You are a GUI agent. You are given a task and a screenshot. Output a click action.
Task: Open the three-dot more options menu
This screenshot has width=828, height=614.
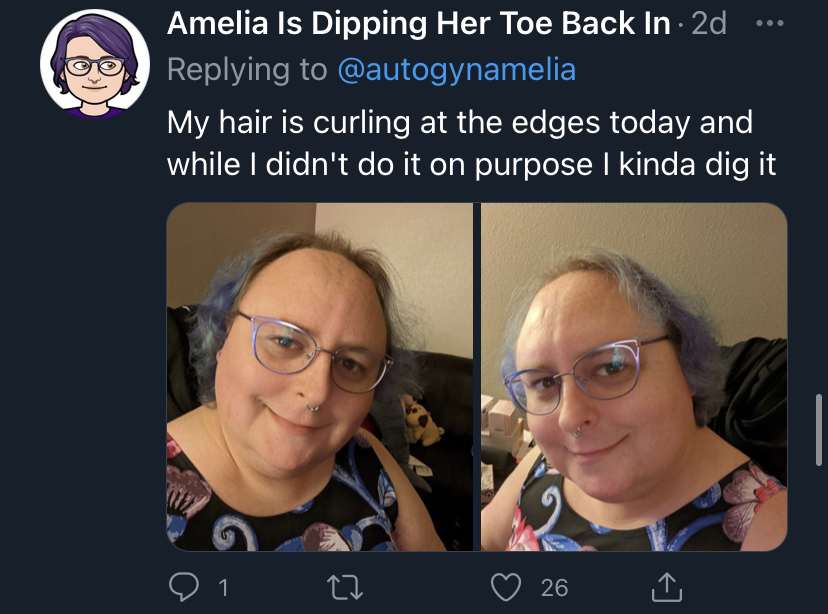click(770, 23)
